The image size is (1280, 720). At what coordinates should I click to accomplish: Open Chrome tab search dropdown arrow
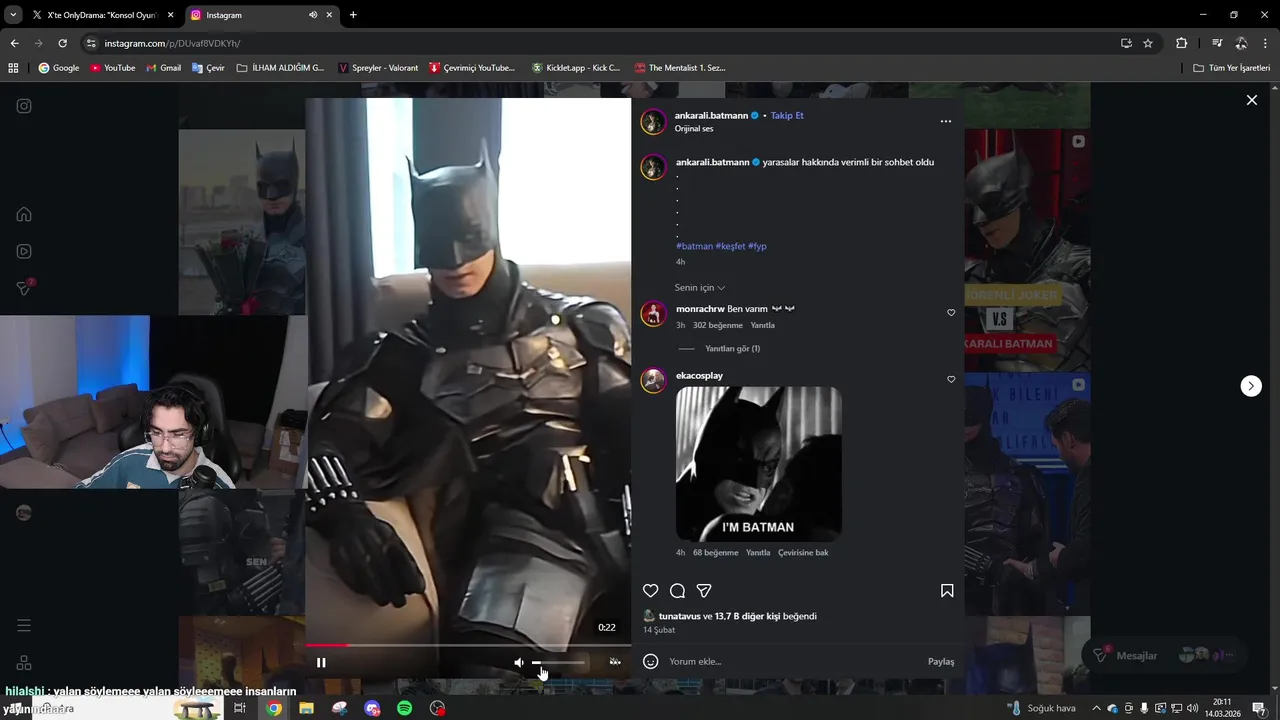pos(11,15)
